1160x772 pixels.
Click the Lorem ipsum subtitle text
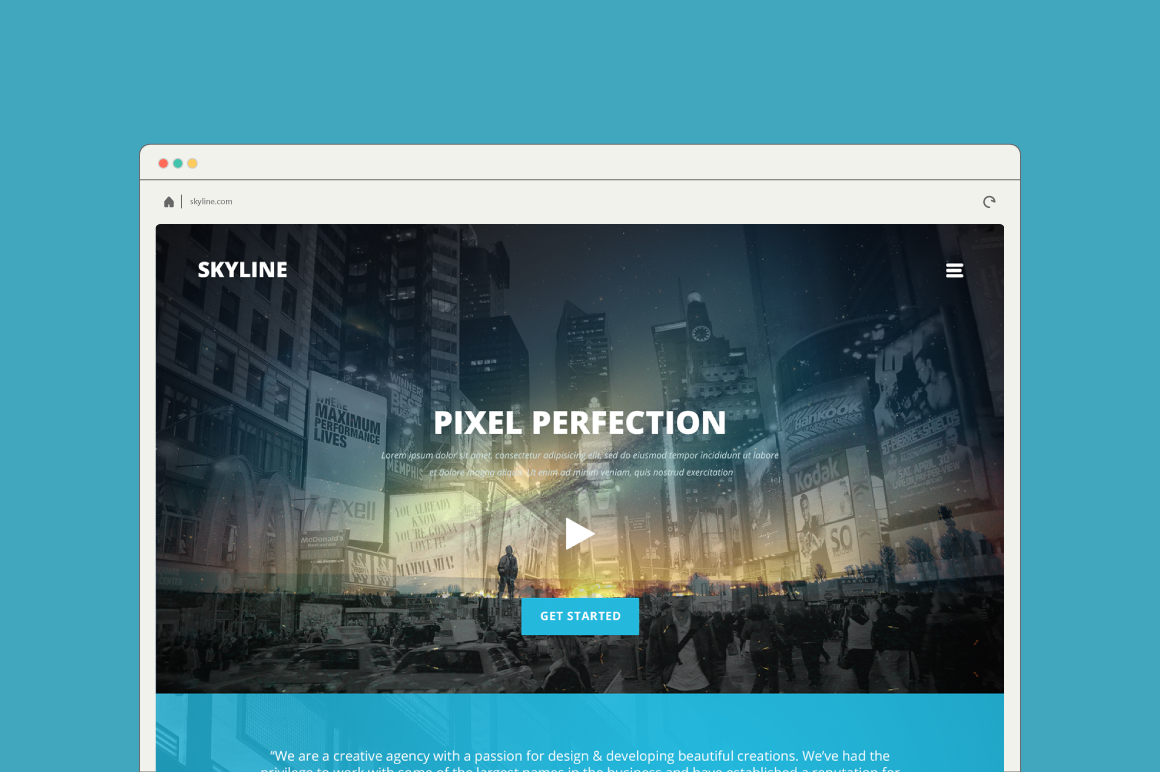coord(580,463)
